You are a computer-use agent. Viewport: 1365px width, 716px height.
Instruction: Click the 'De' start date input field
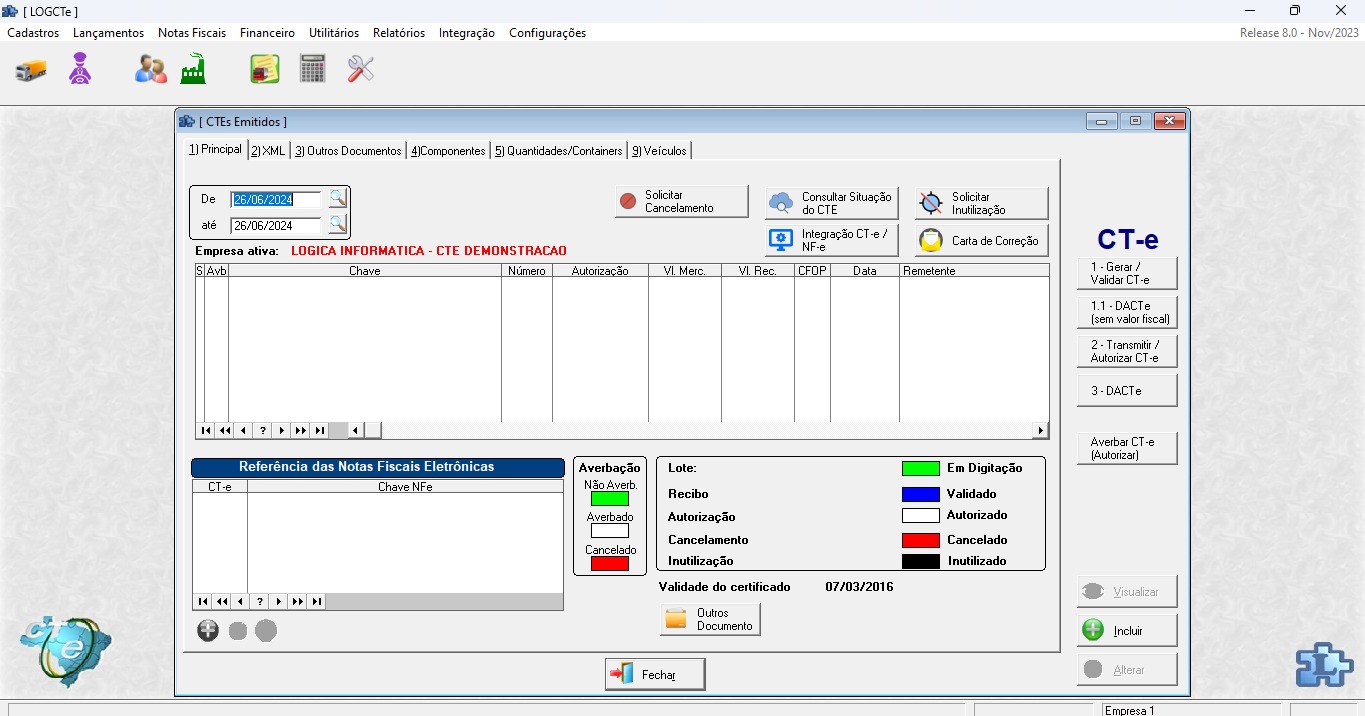pyautogui.click(x=276, y=199)
